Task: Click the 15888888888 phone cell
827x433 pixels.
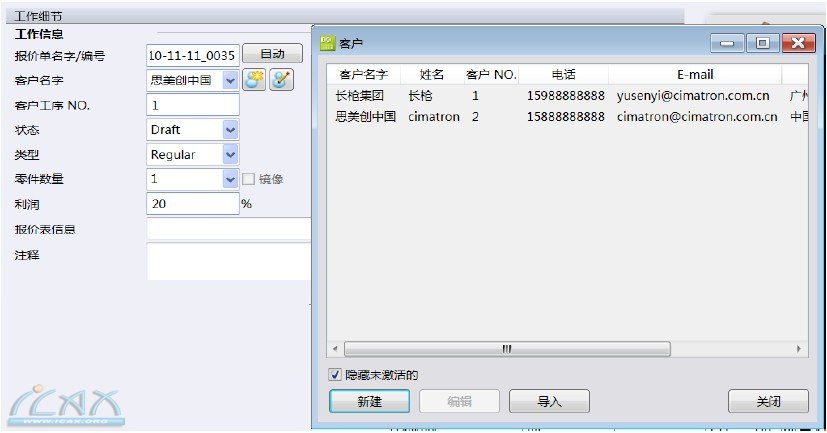Action: pos(565,117)
